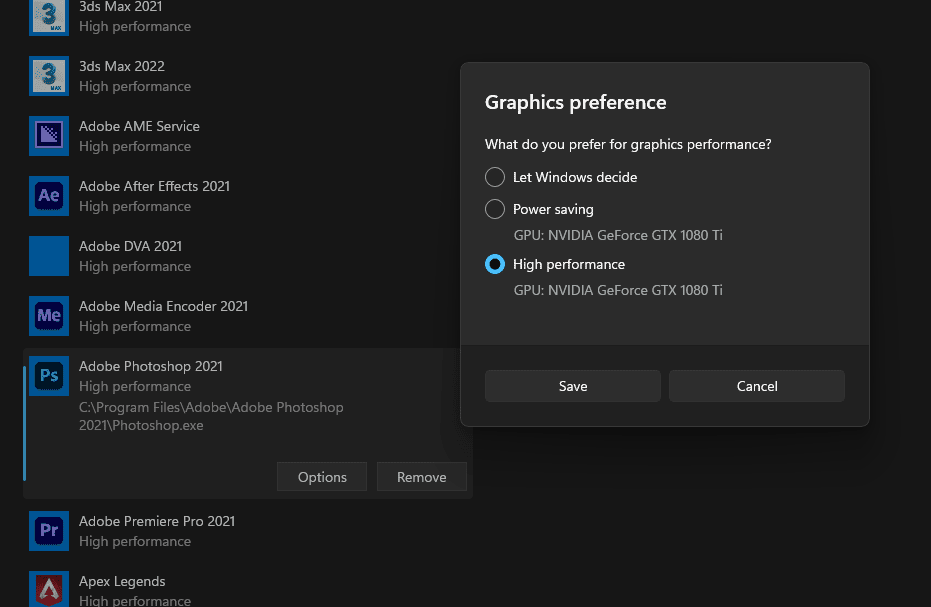
Task: Remove Adobe Photoshop 2021 from the list
Action: click(x=422, y=477)
